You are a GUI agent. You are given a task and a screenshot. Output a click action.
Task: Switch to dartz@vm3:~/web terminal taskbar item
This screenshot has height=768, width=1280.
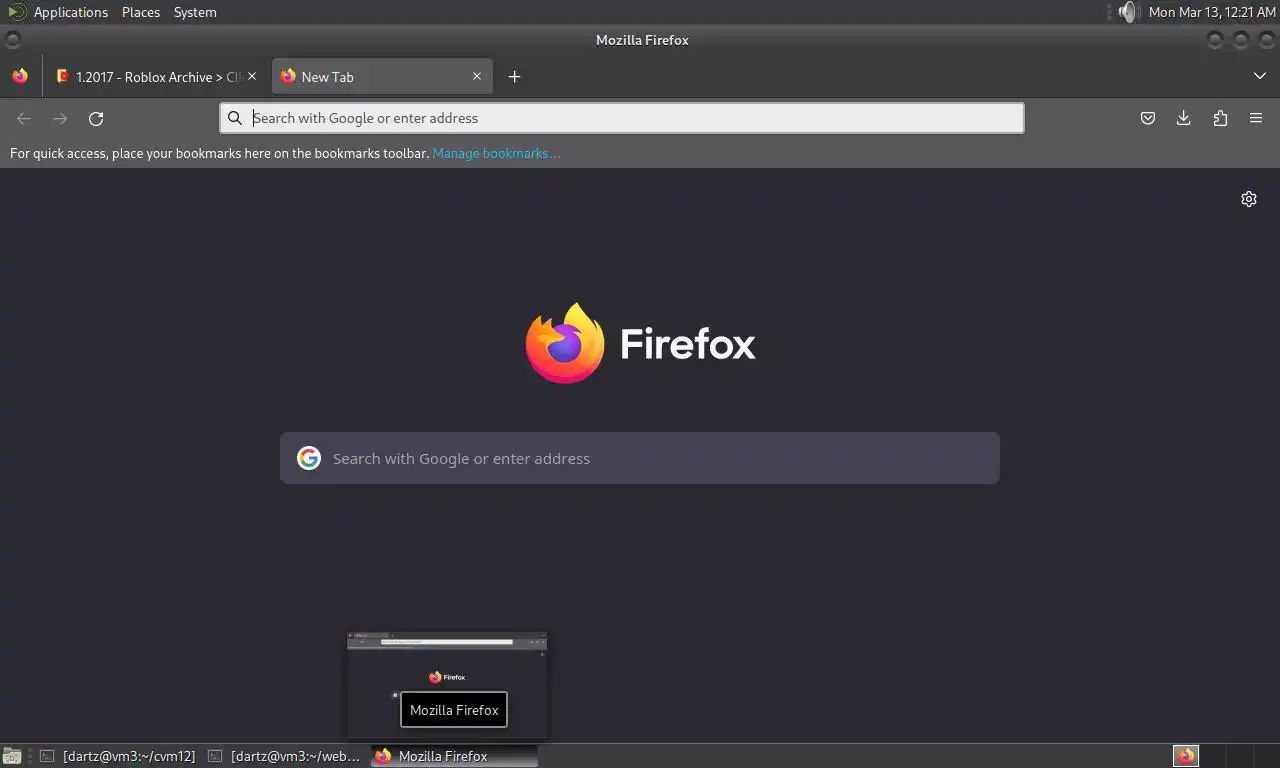[x=286, y=756]
